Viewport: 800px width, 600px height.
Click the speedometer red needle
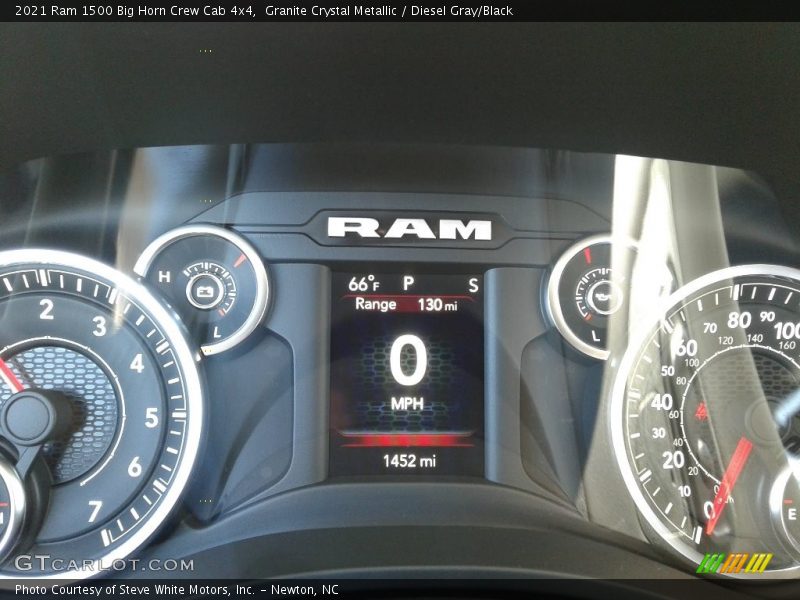(730, 485)
